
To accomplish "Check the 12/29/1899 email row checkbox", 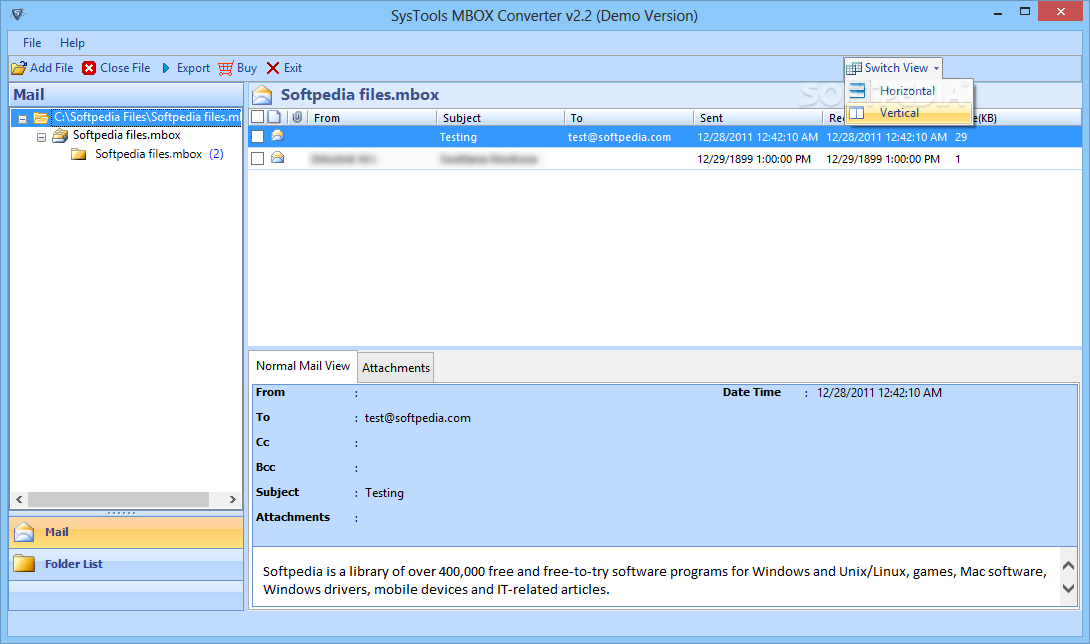I will (258, 159).
